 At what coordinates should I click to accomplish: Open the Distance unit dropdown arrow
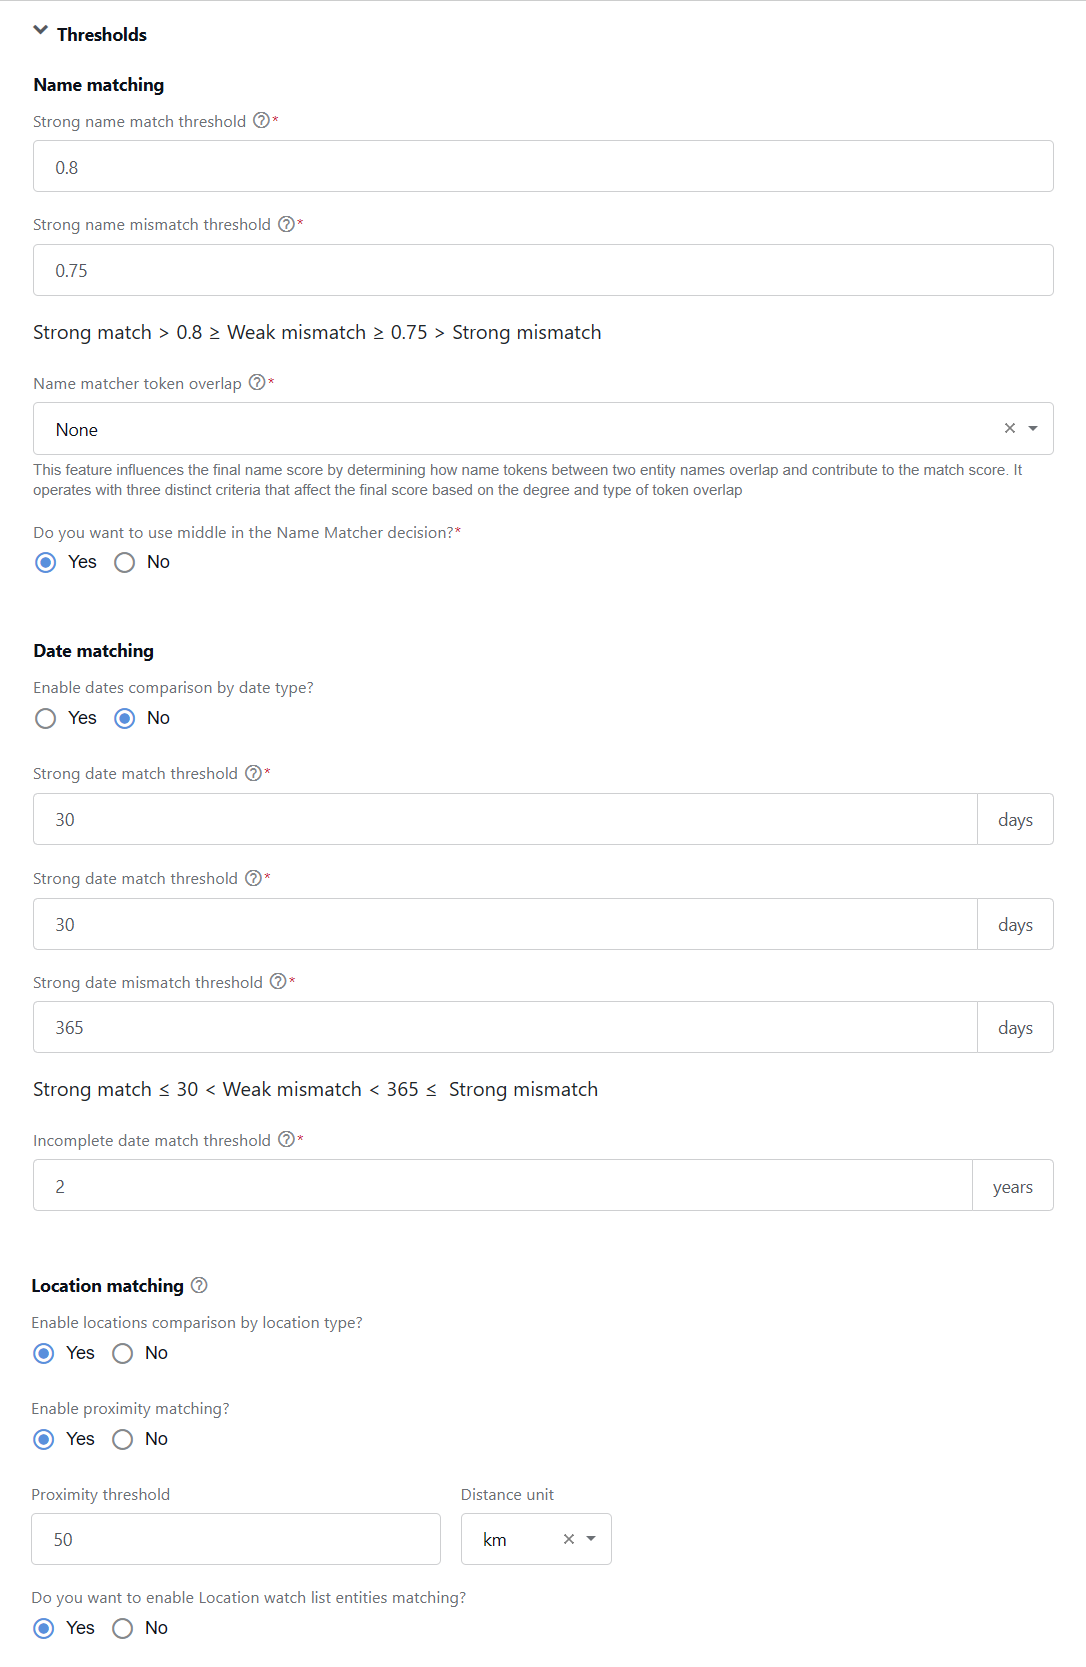point(591,1539)
